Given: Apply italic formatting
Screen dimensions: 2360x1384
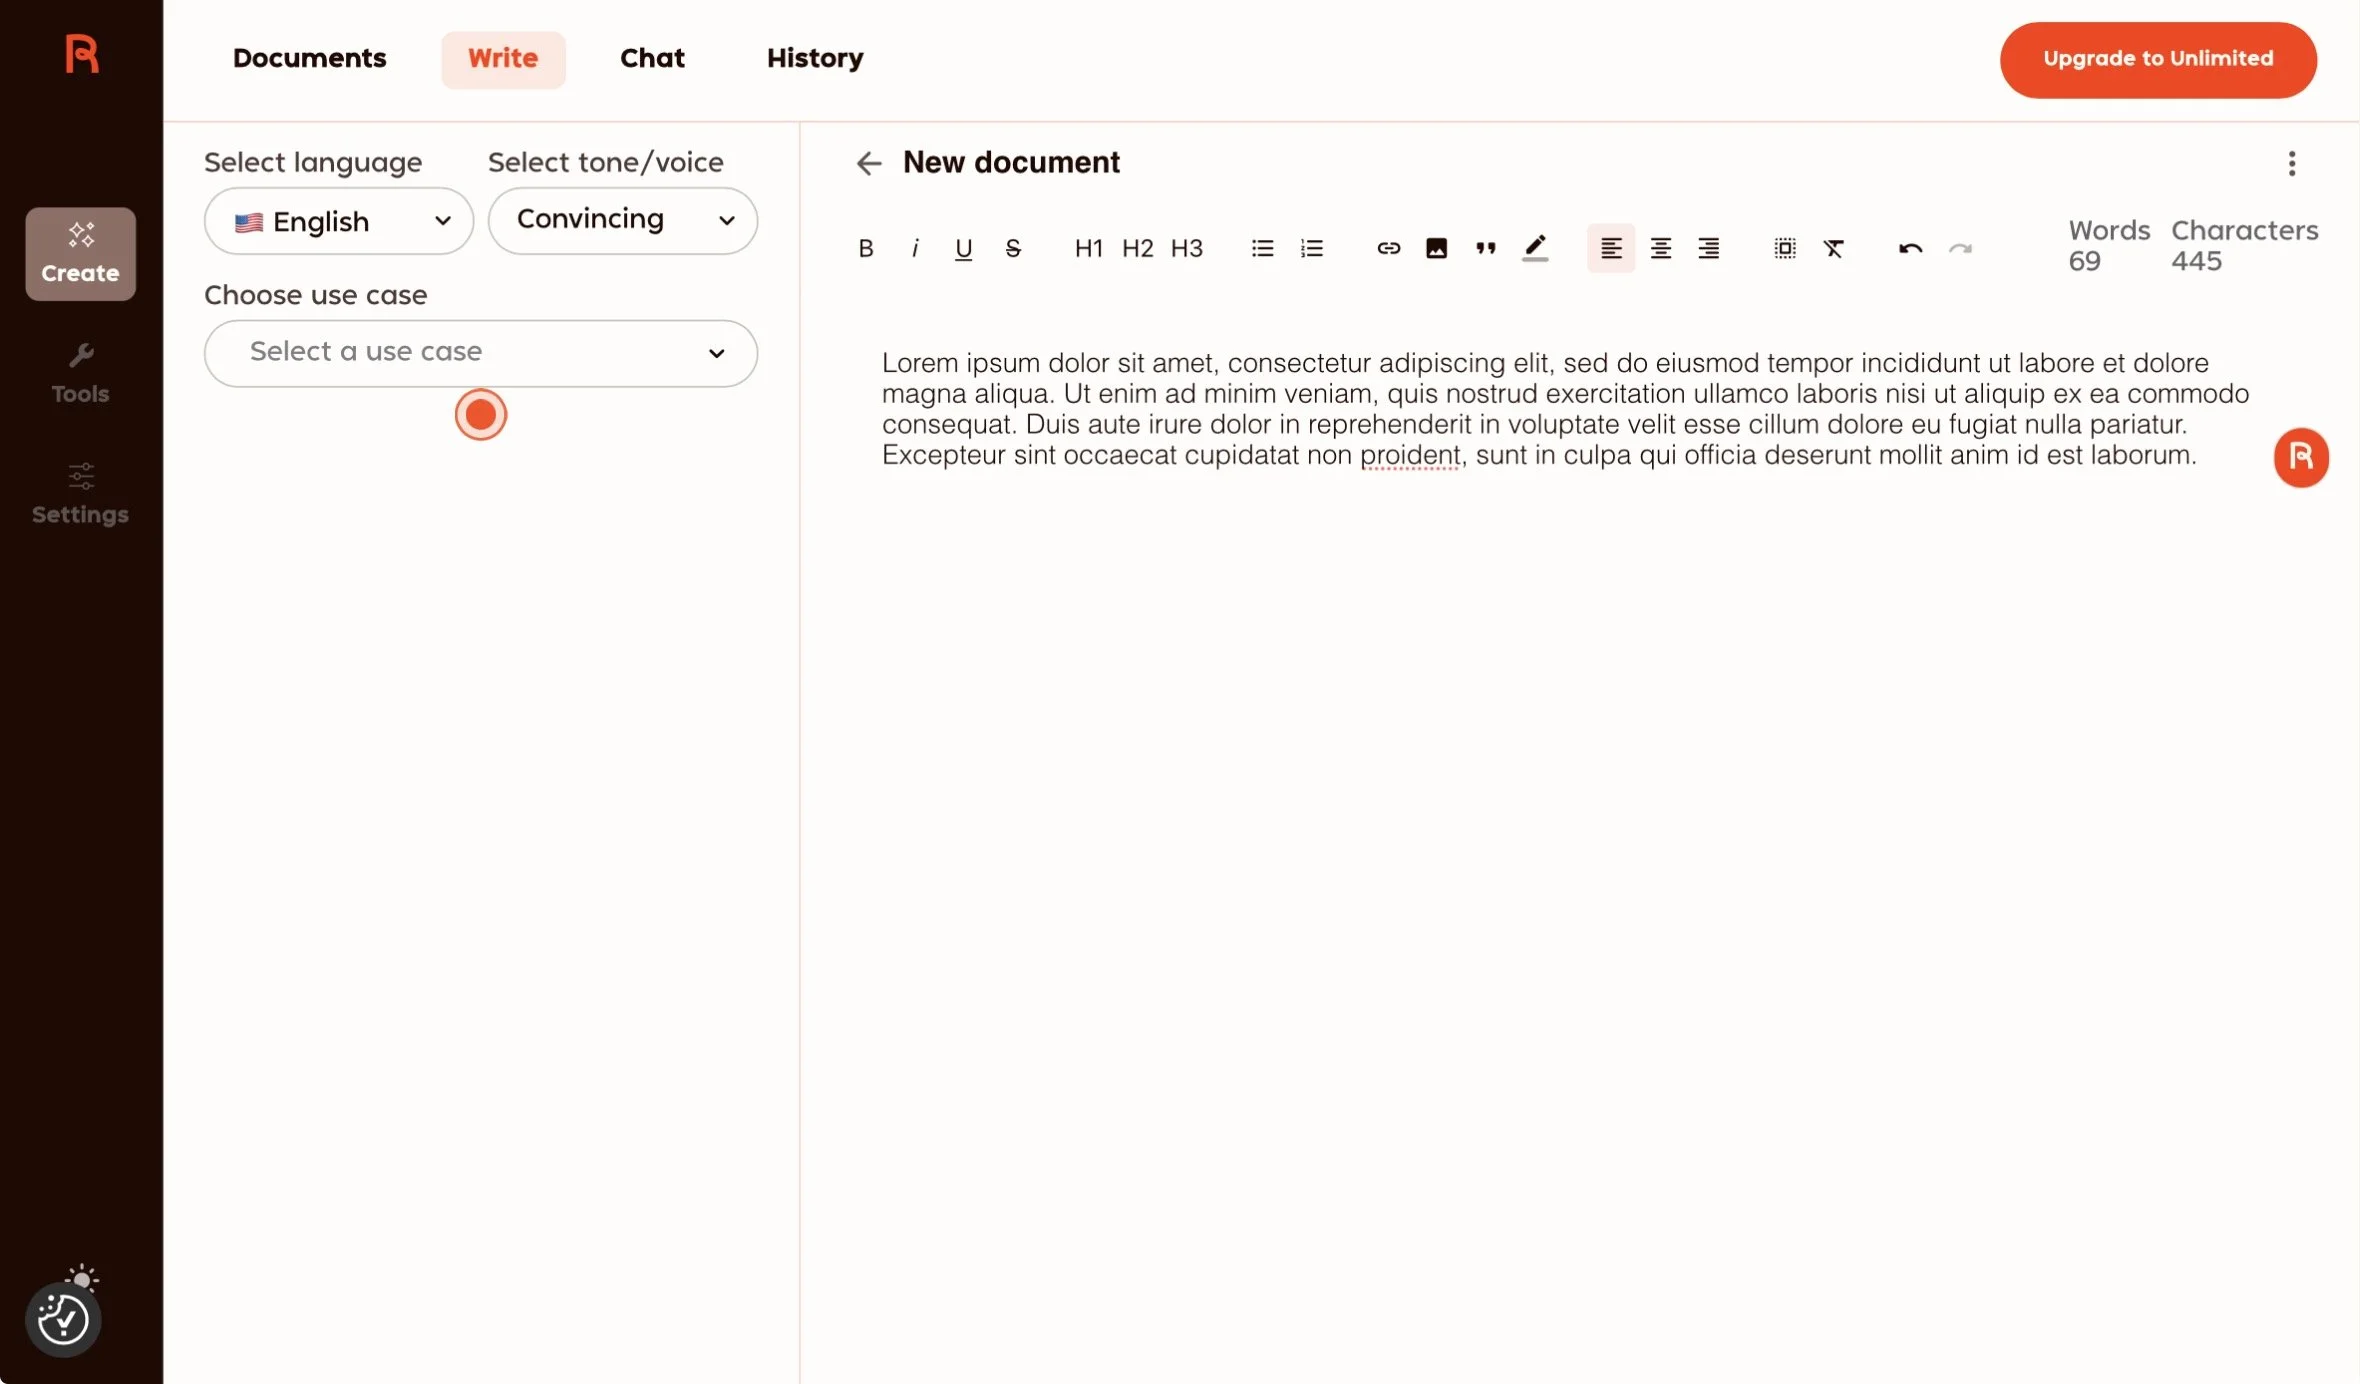Looking at the screenshot, I should [x=915, y=248].
